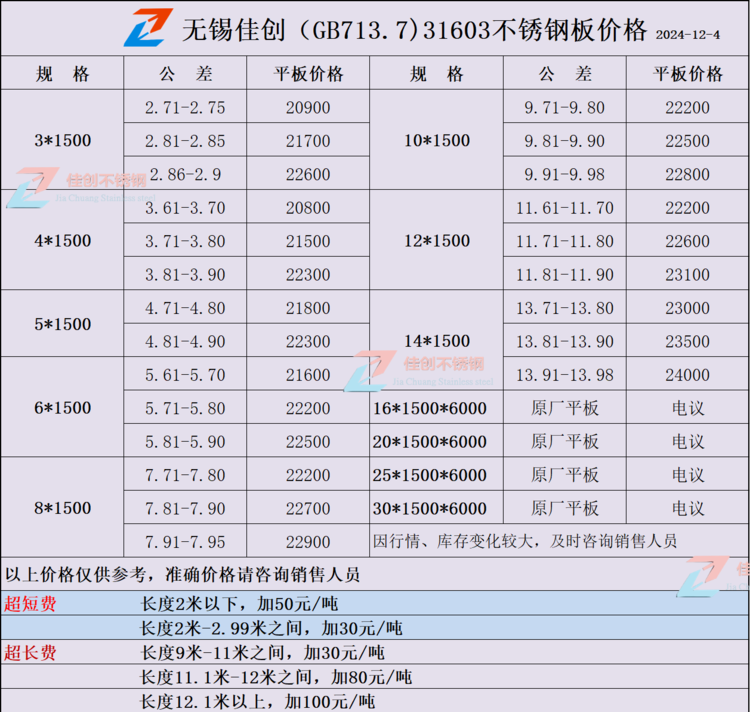Click the red-blue Z company logo
This screenshot has width=750, height=712.
(148, 27)
